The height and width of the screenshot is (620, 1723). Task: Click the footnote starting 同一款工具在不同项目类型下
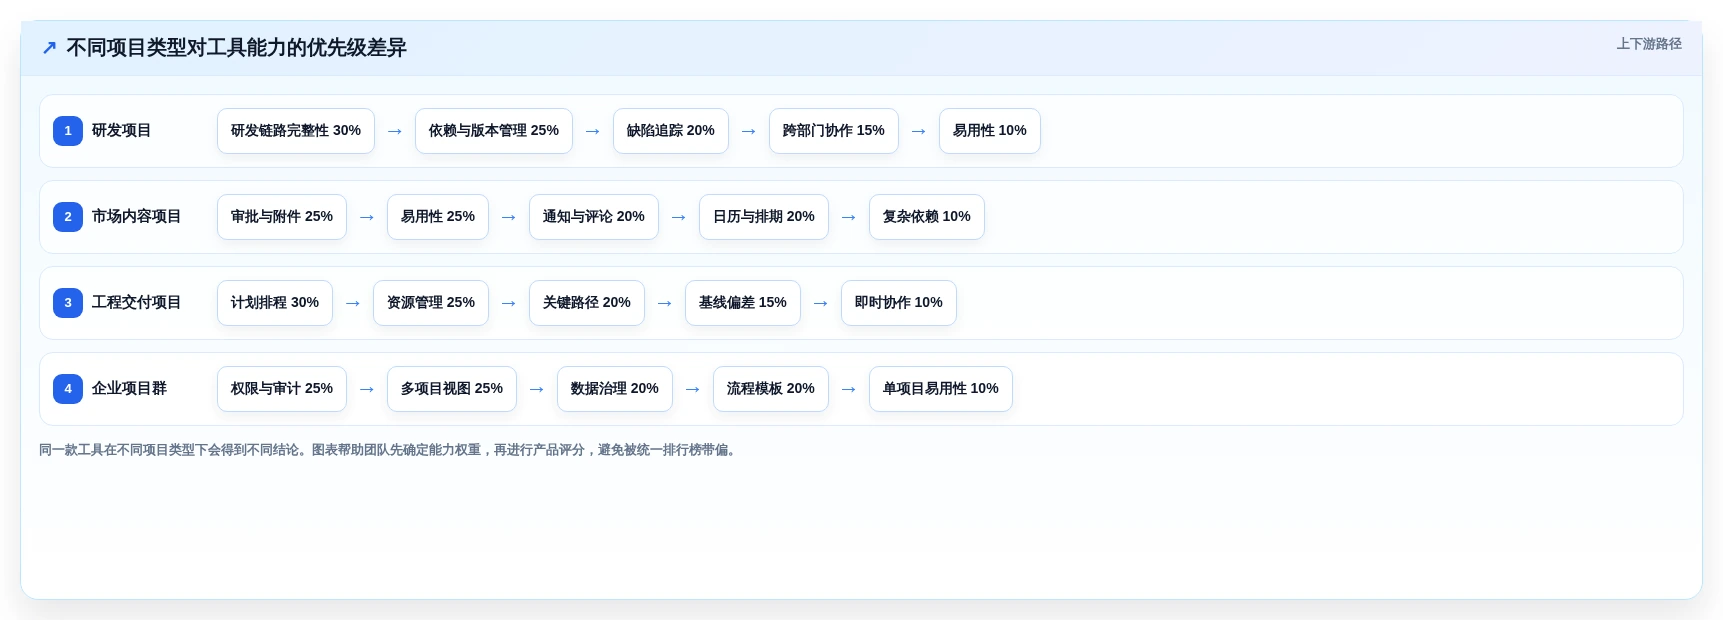(x=390, y=450)
